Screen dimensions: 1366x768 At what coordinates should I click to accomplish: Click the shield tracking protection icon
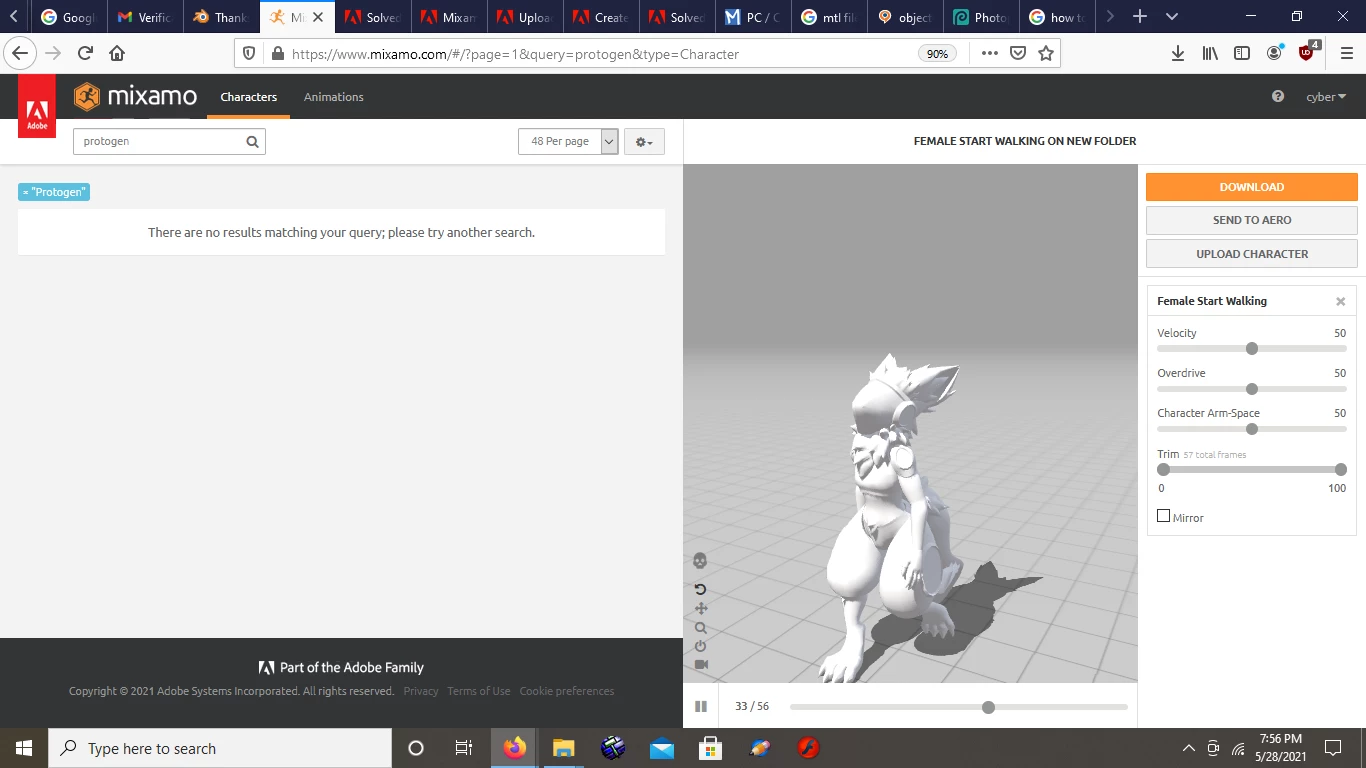point(250,54)
